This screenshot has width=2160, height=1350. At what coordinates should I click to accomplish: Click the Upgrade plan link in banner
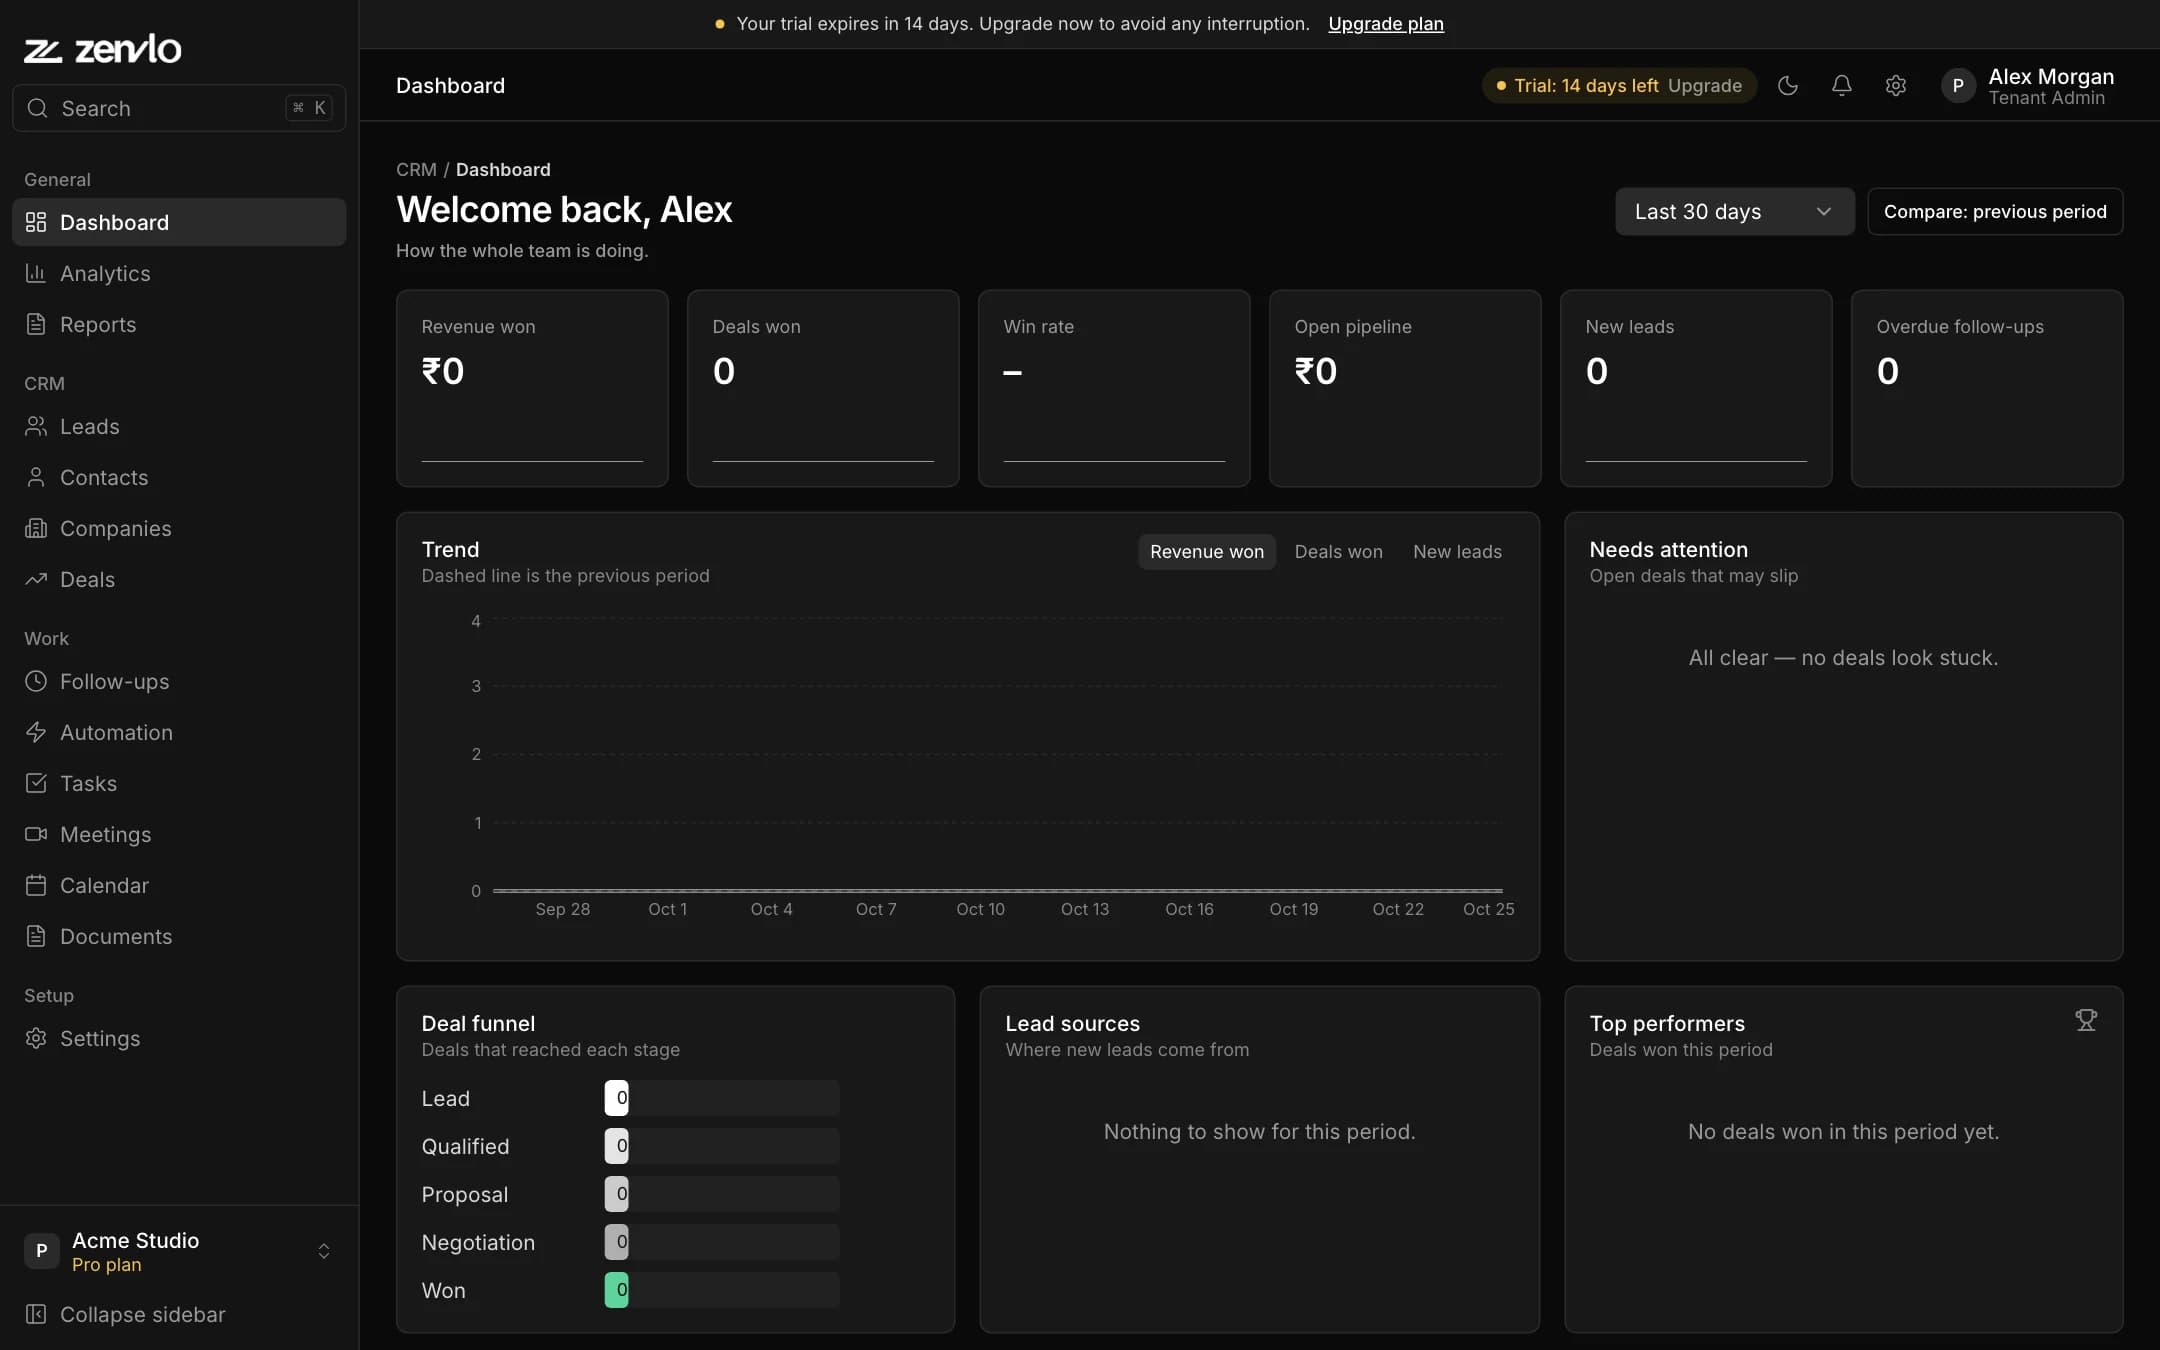(x=1385, y=24)
